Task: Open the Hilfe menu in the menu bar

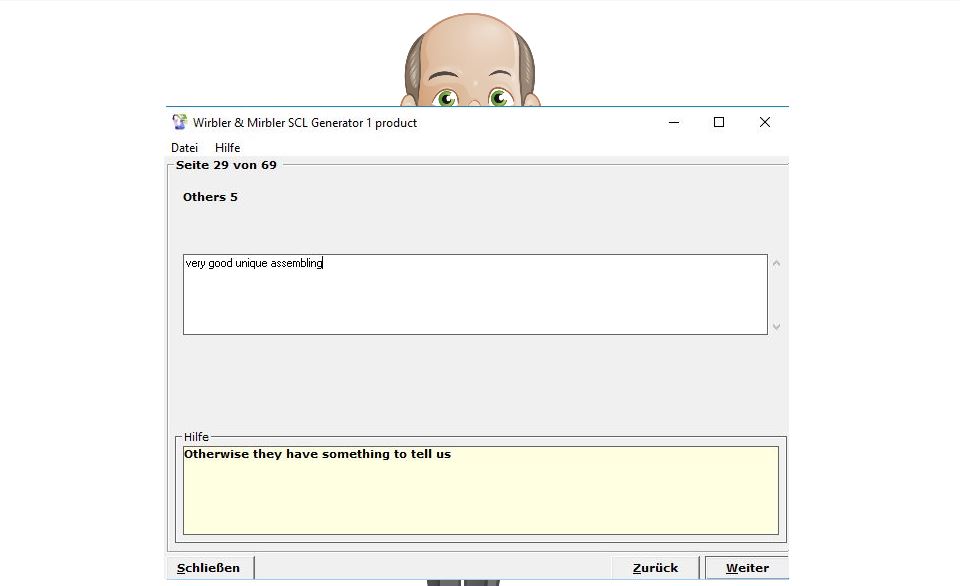Action: click(x=227, y=148)
